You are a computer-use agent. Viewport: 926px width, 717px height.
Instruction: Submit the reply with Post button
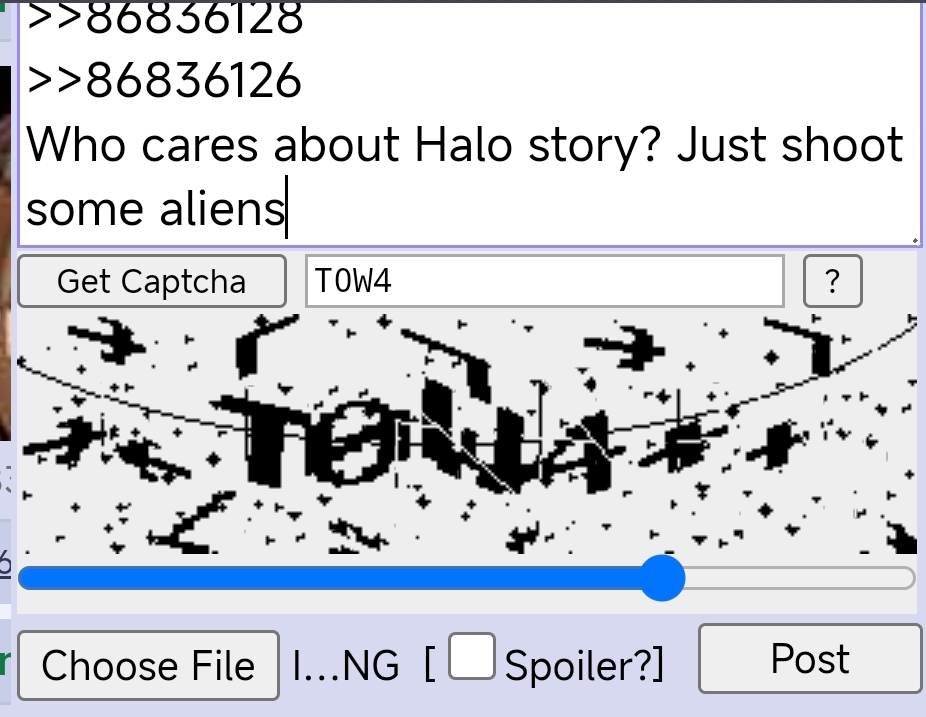[810, 659]
